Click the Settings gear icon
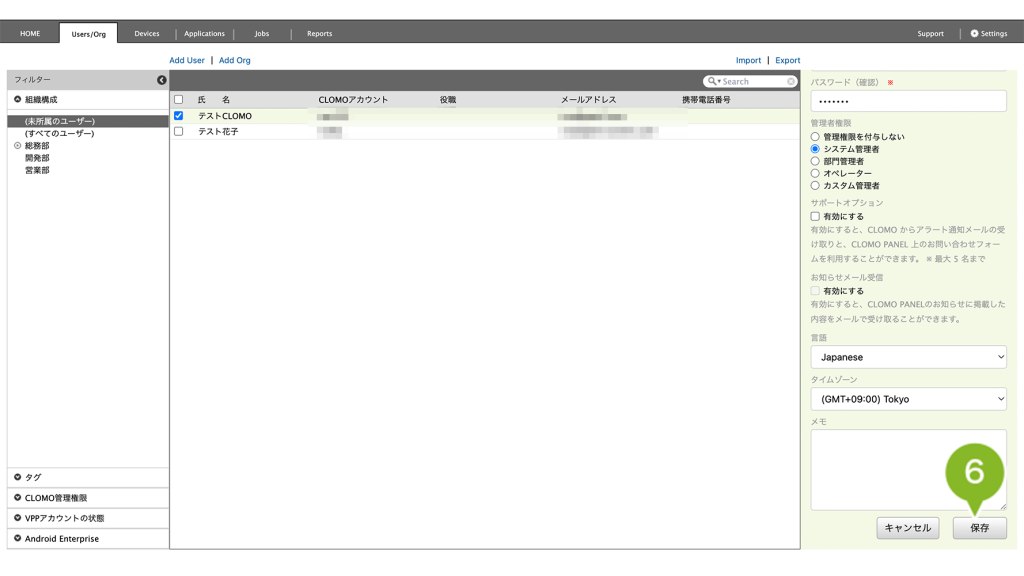 [975, 33]
